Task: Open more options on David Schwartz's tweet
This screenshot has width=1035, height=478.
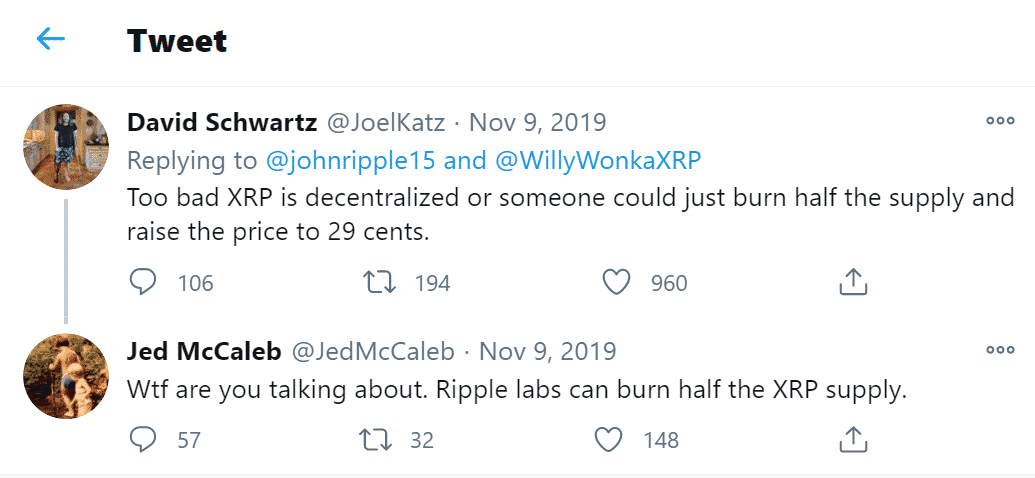Action: (x=1000, y=121)
